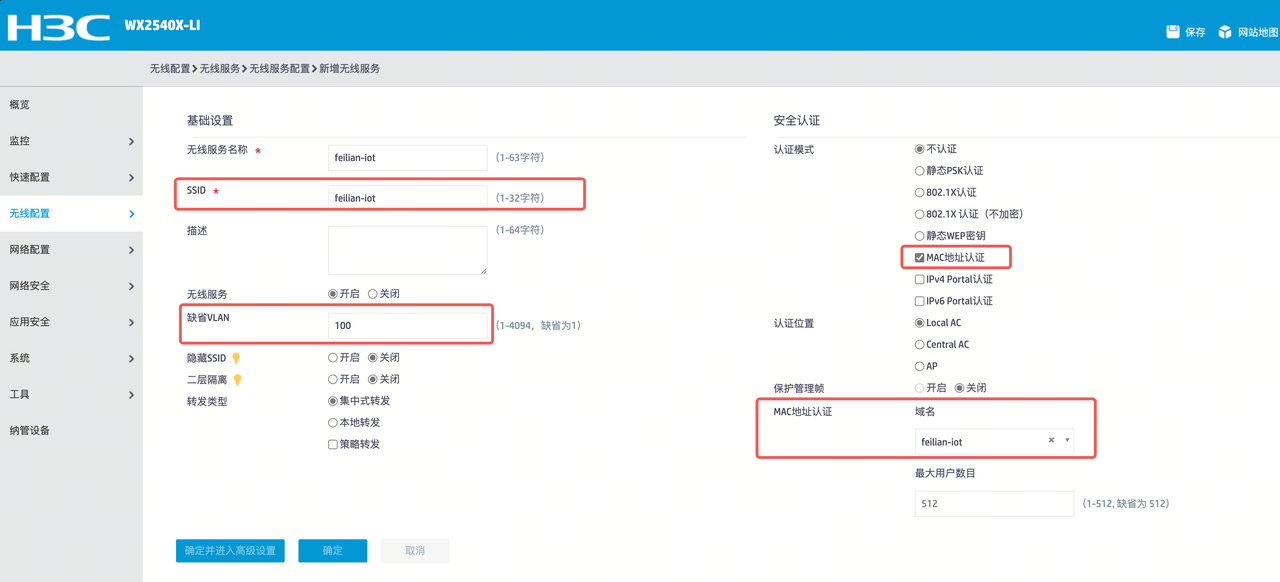Expand the 快速配置 sidebar menu
Screen dimensions: 1280x582
coord(71,177)
